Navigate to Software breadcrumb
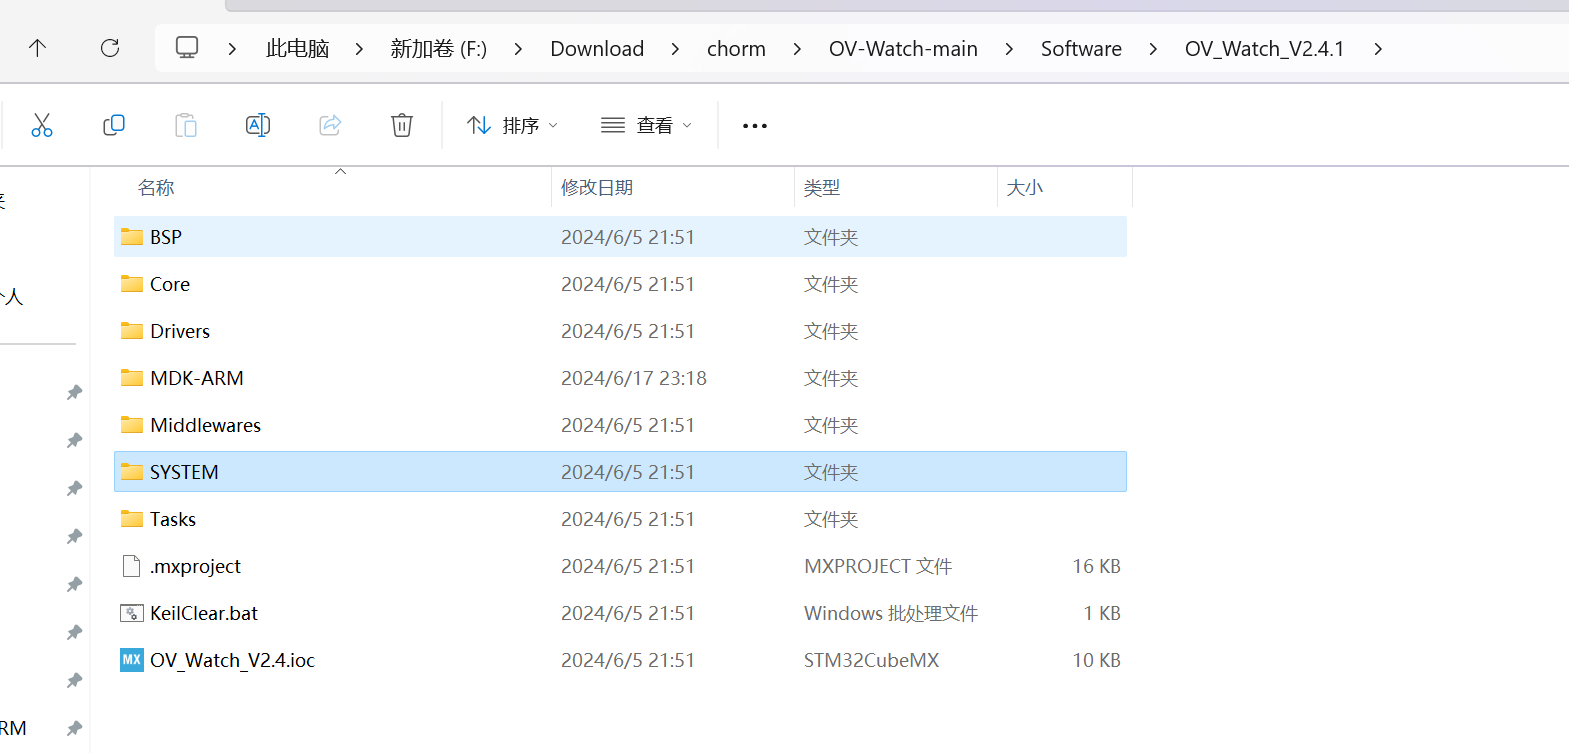 (x=1081, y=49)
